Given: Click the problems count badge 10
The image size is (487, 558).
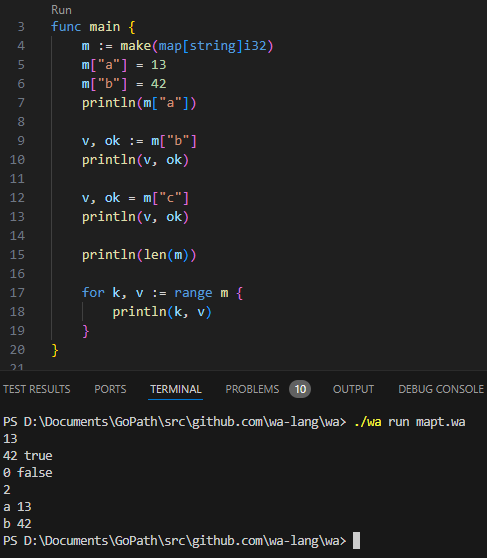Looking at the screenshot, I should pyautogui.click(x=300, y=389).
